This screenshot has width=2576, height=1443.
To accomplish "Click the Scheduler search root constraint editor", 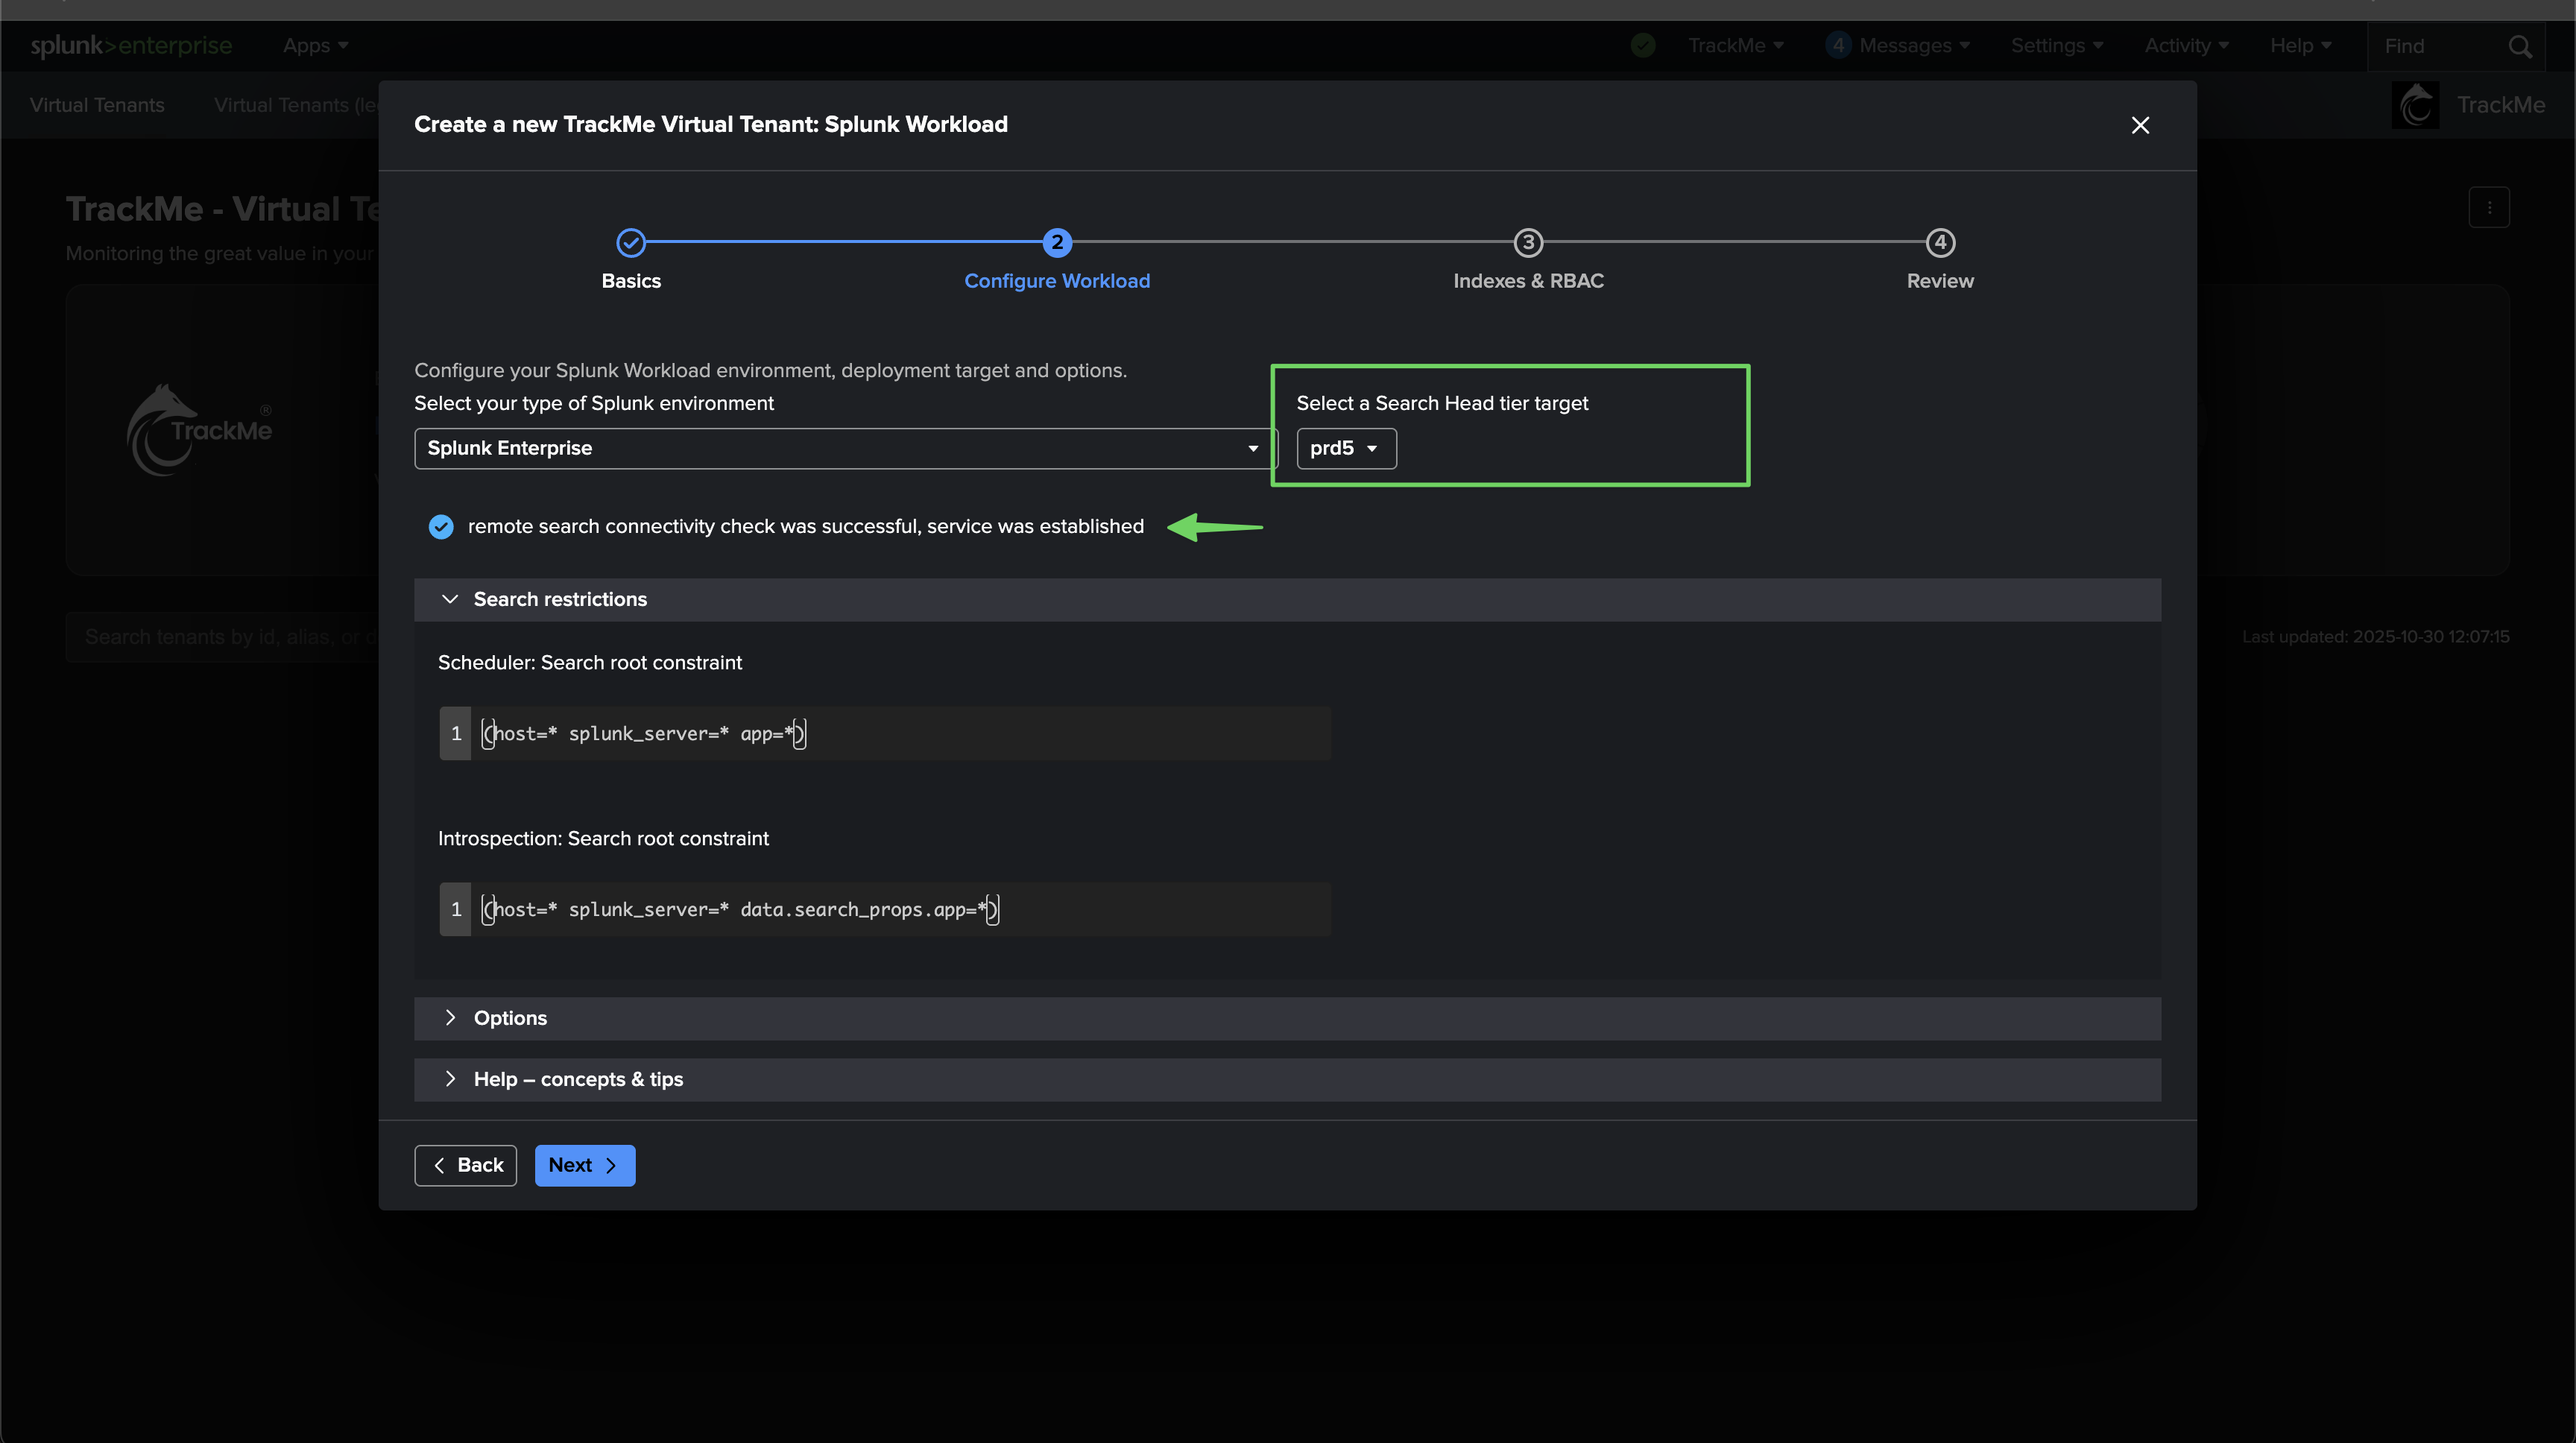I will (900, 733).
